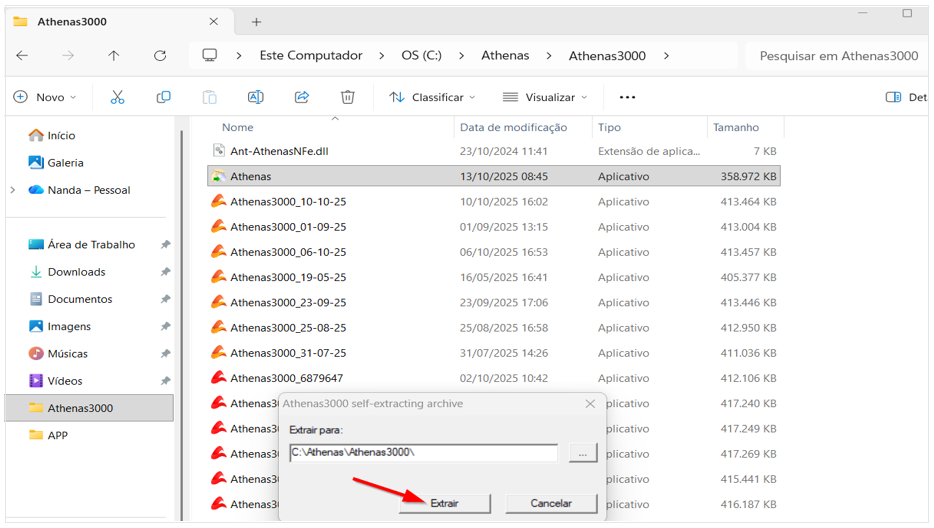Open the Novo dropdown menu
The width and height of the screenshot is (934, 528).
coord(45,97)
